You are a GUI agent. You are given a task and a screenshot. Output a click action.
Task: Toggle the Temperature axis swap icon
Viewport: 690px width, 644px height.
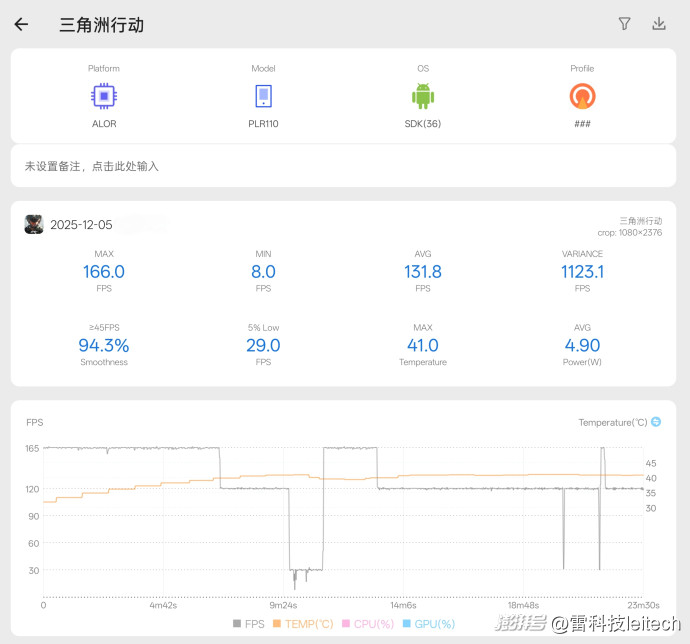click(656, 422)
